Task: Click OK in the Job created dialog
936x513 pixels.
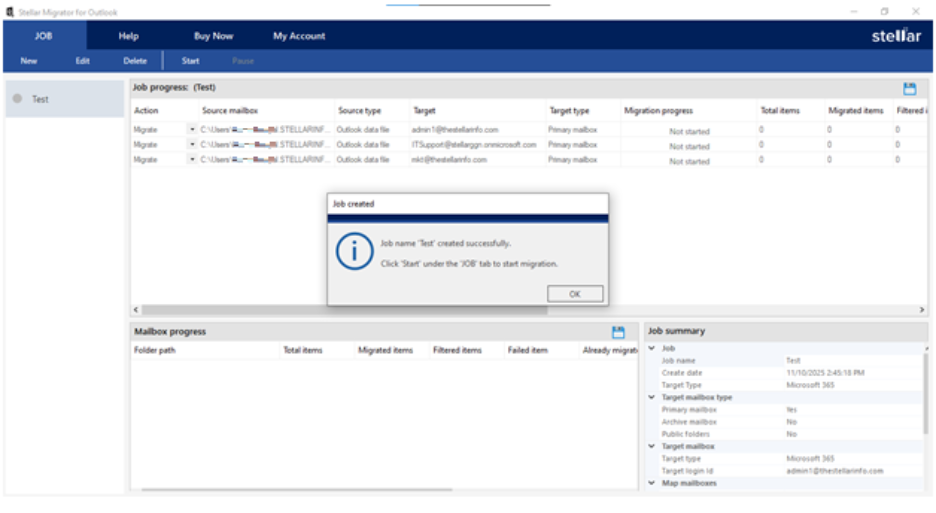Action: (575, 294)
